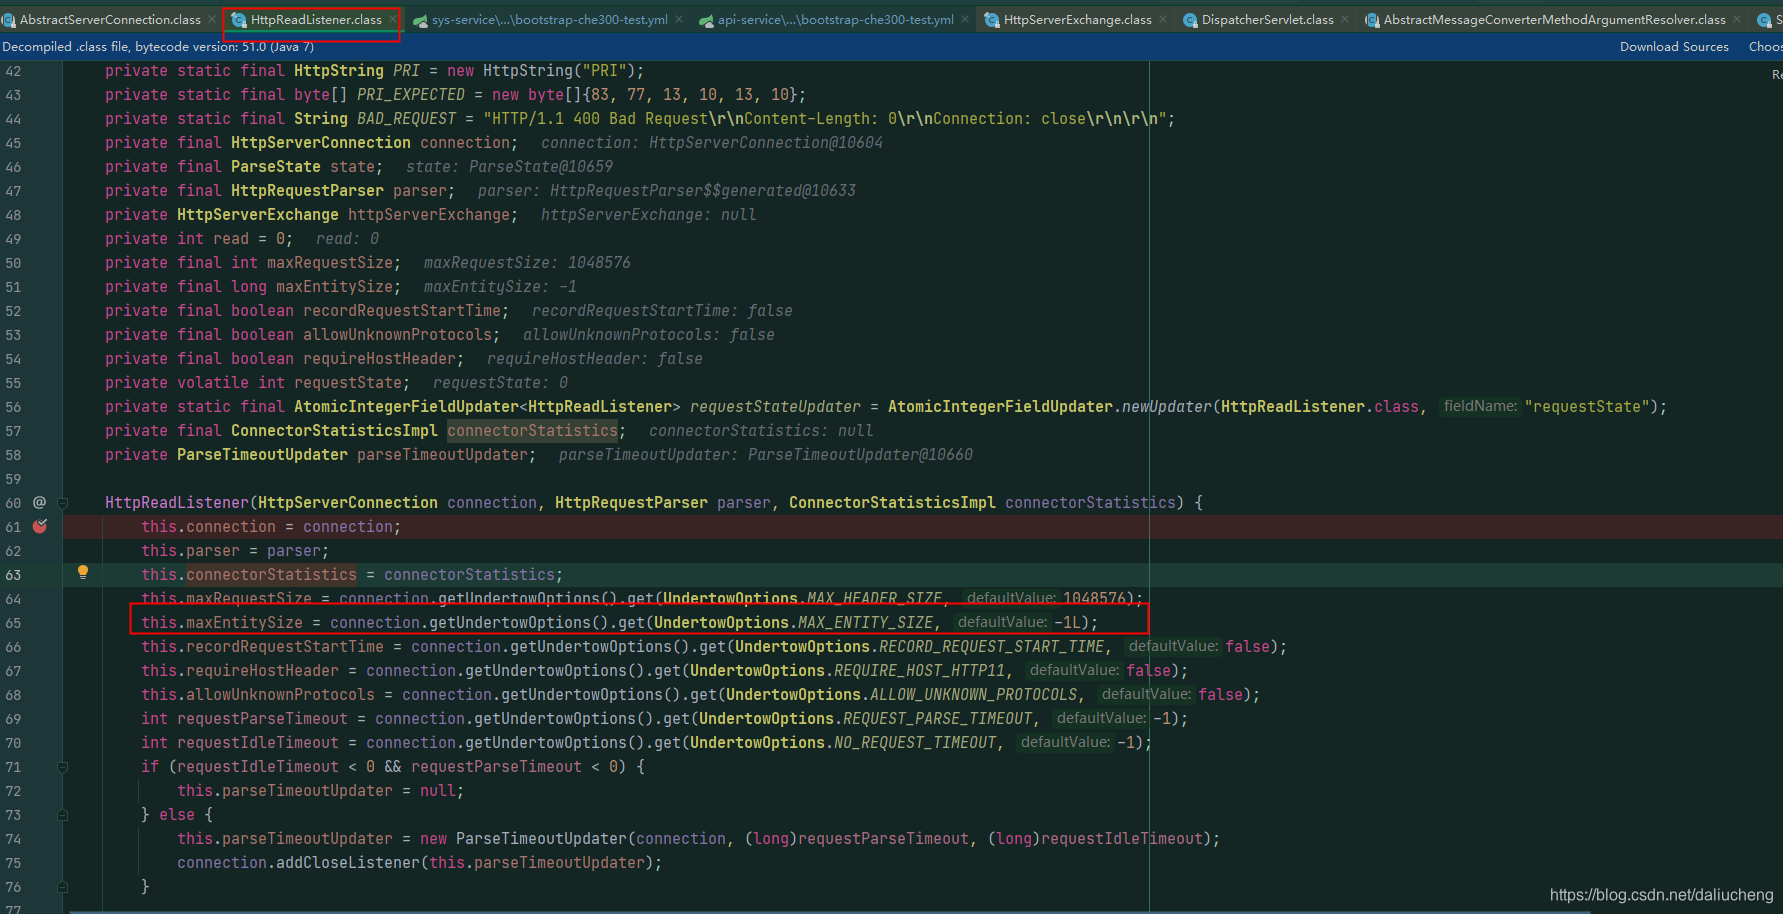Open sys-service bootstrap-che300-test.yml tab

tap(550, 20)
